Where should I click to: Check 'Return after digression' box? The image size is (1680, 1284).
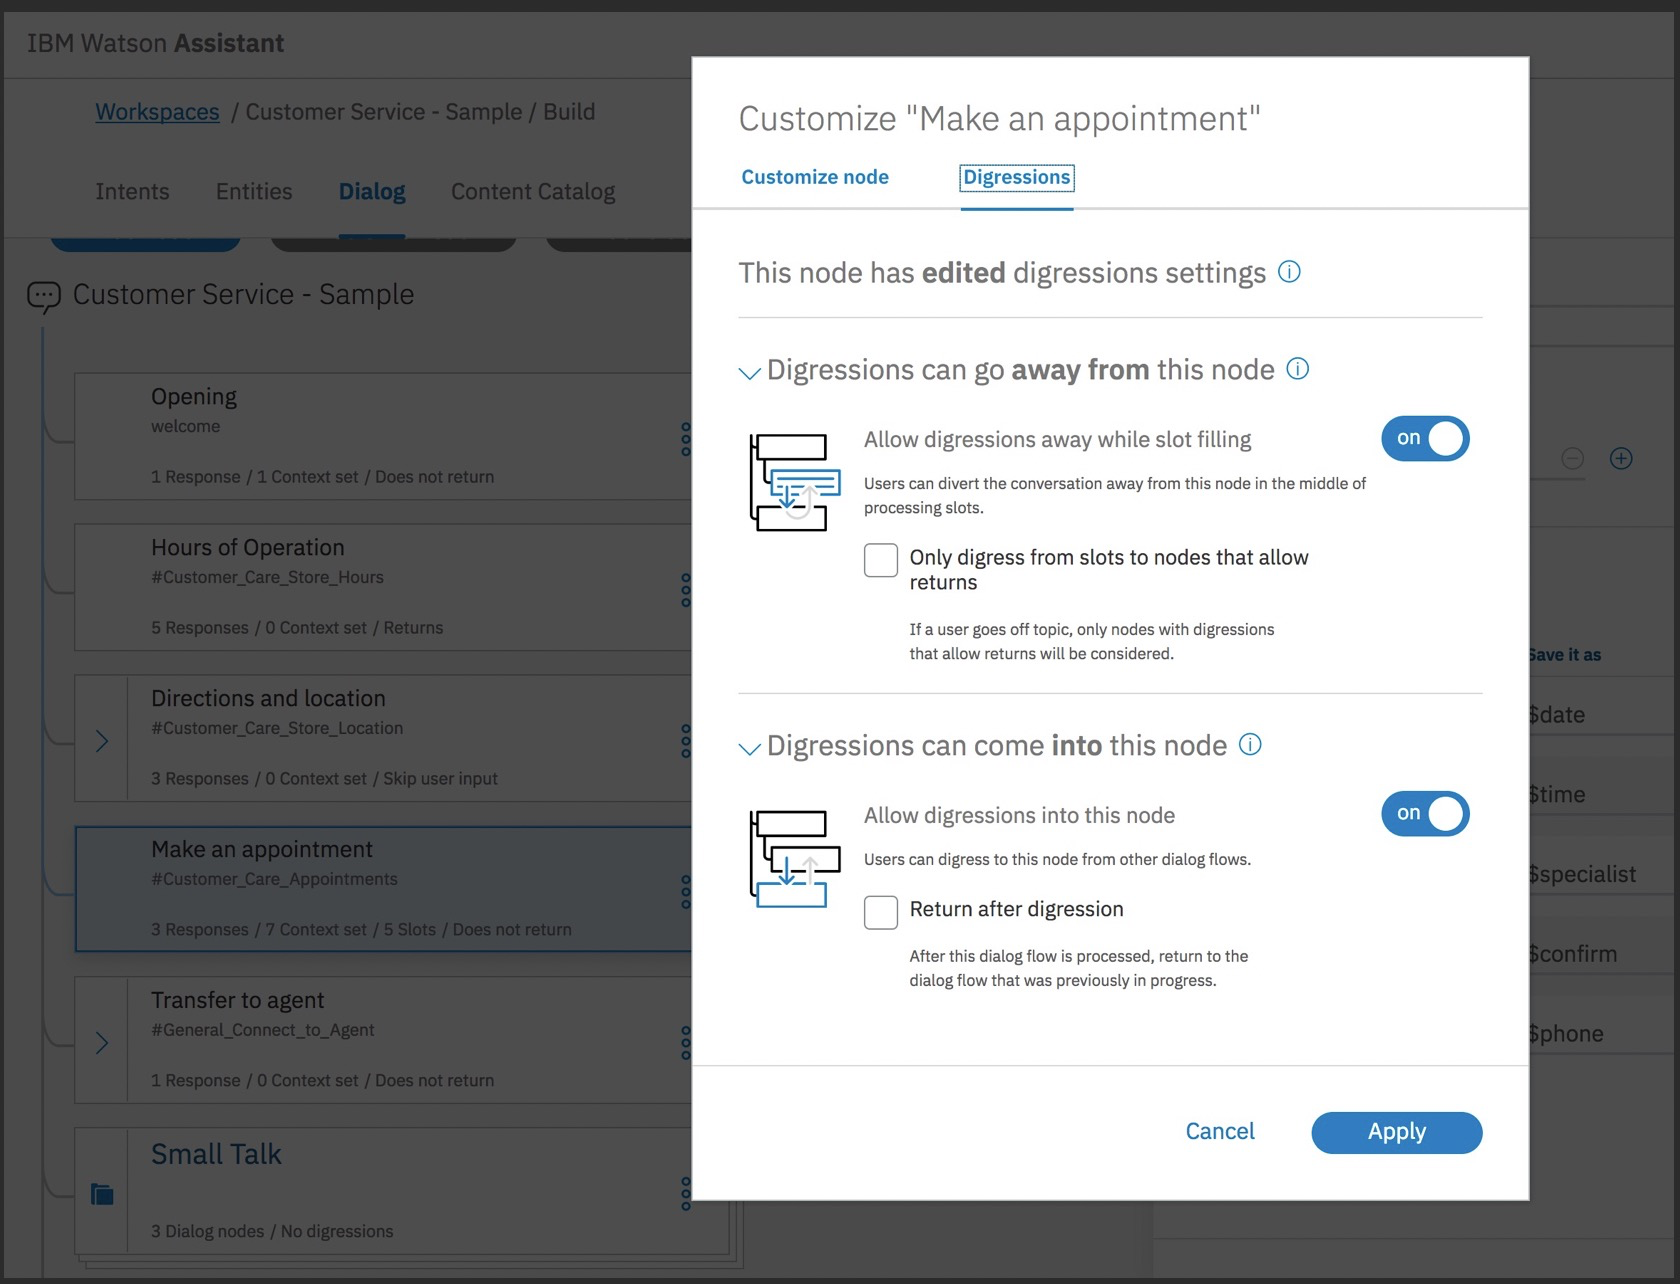click(x=881, y=912)
